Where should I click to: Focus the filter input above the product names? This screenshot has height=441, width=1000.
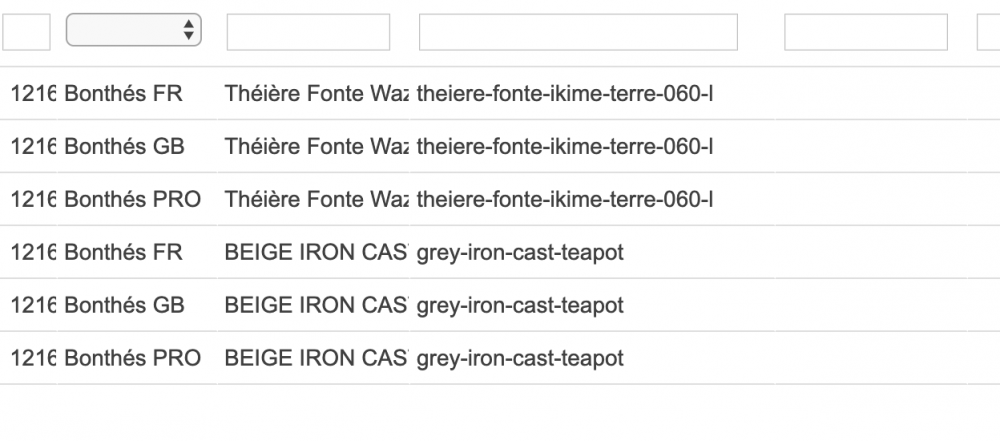point(308,32)
